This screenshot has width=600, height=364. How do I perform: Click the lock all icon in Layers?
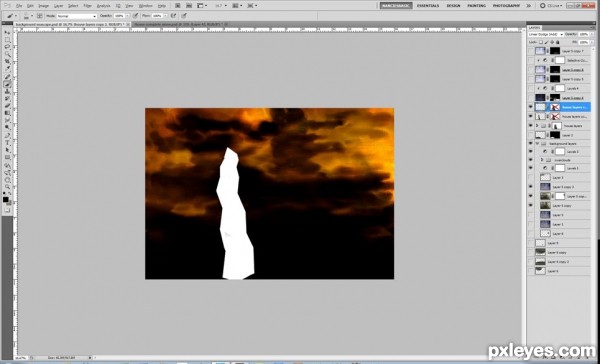[x=558, y=42]
